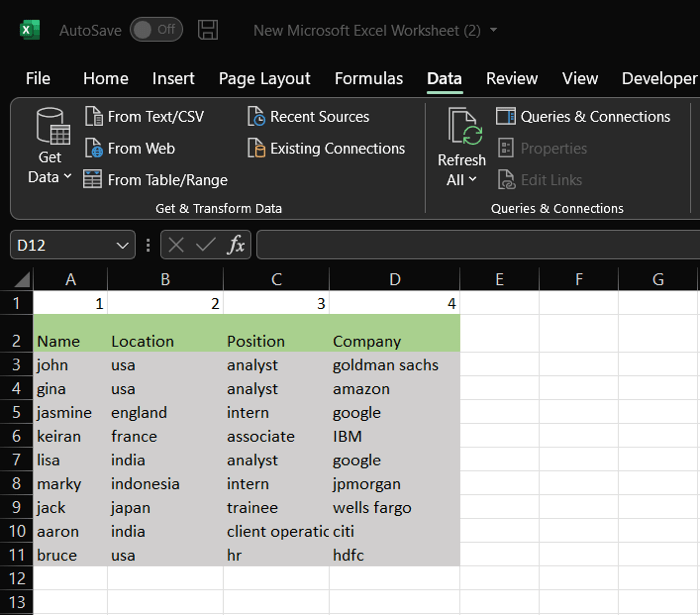The height and width of the screenshot is (615, 700).
Task: Select column F header
Action: point(579,279)
